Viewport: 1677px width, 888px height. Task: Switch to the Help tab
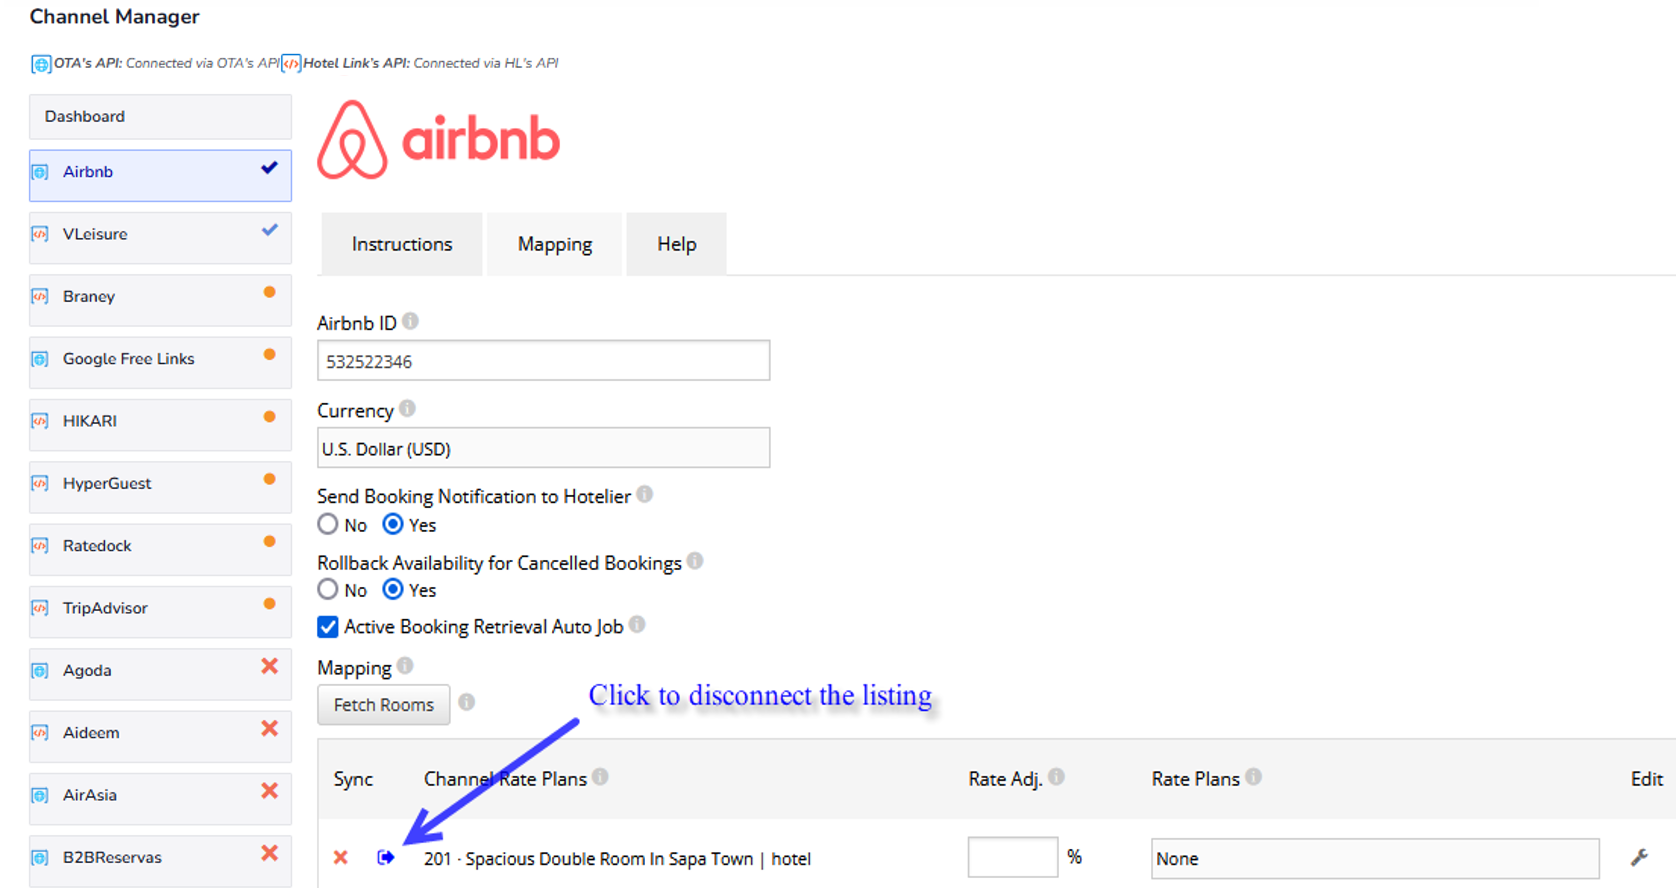pyautogui.click(x=677, y=244)
